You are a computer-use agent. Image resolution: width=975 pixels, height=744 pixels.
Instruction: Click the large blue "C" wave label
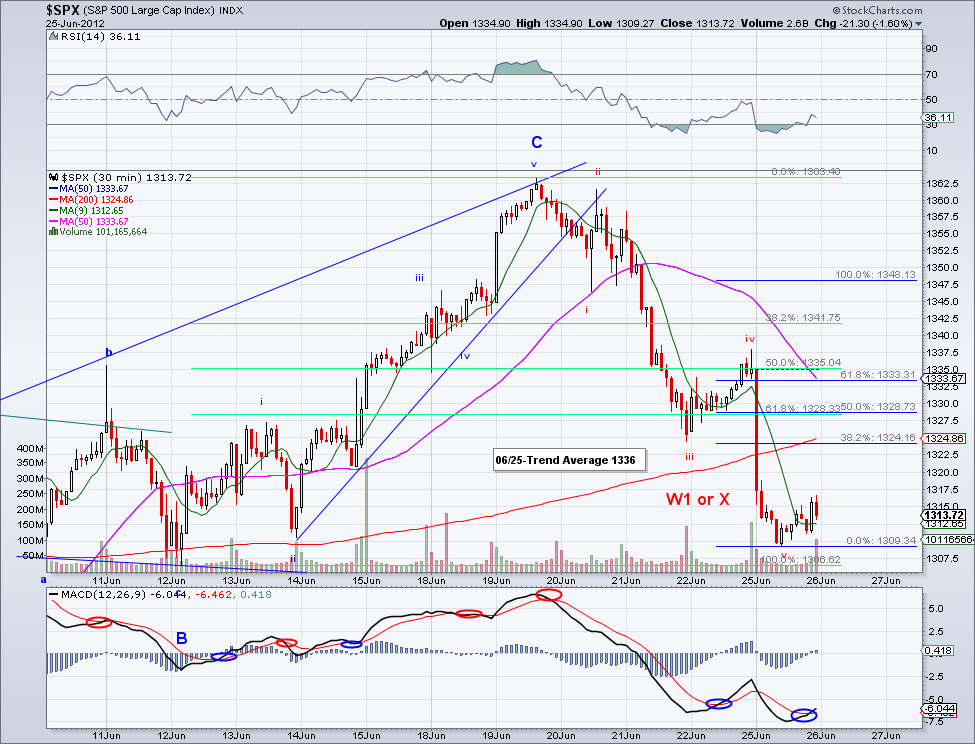click(x=537, y=142)
